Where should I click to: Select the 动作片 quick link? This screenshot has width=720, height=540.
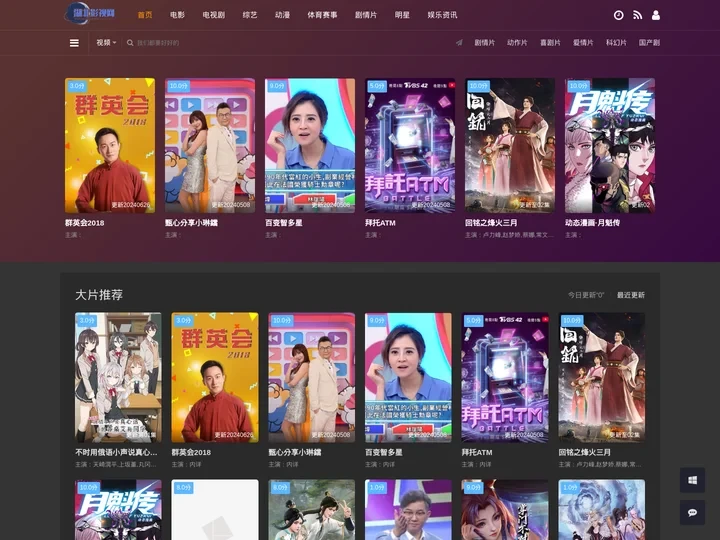[517, 43]
